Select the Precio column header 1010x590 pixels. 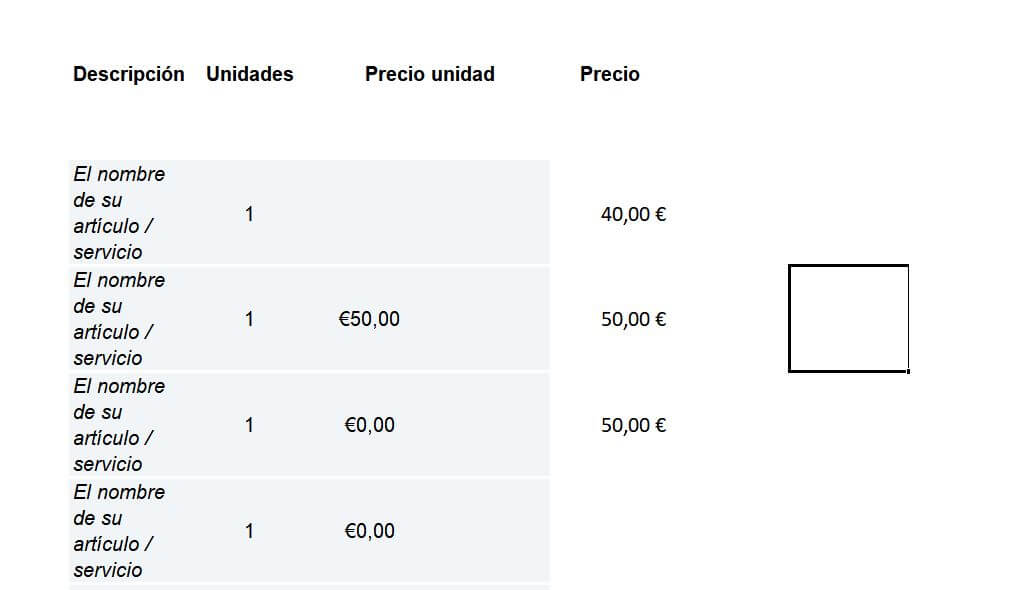pos(609,74)
